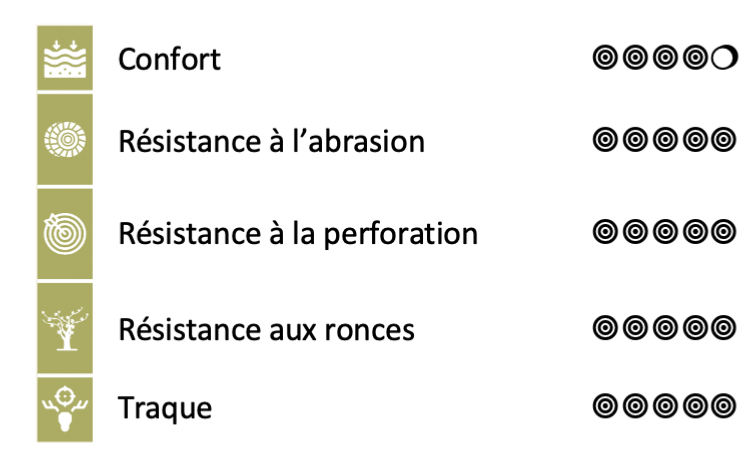756x460 pixels.
Task: Click the Traque deer crosshair icon
Action: (x=65, y=409)
